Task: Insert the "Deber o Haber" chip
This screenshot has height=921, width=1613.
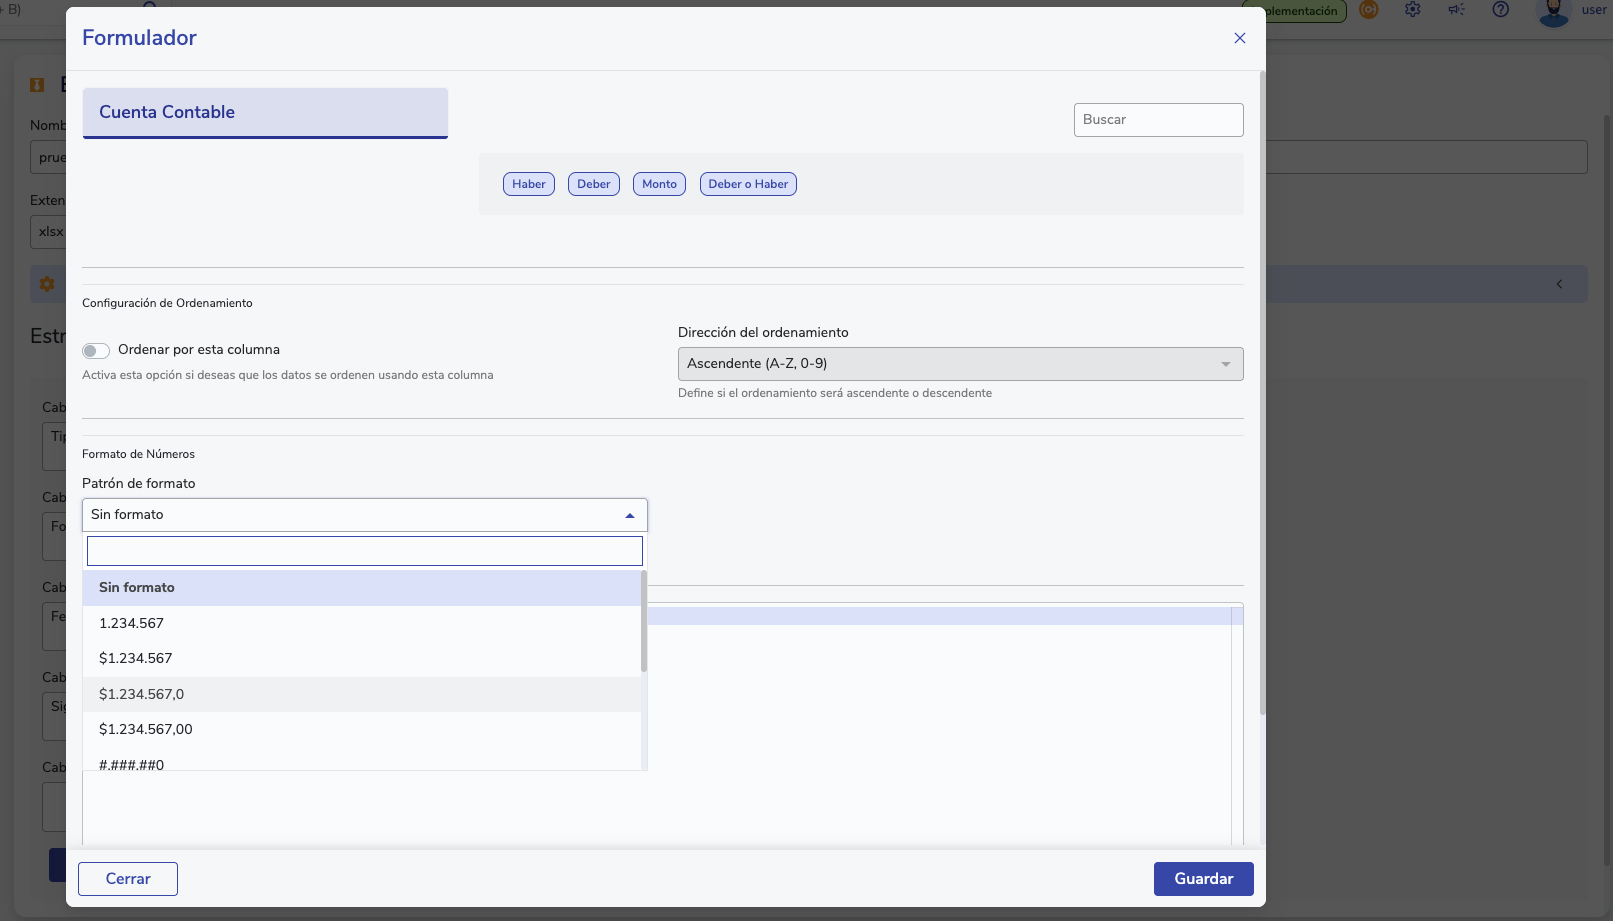Action: [748, 184]
